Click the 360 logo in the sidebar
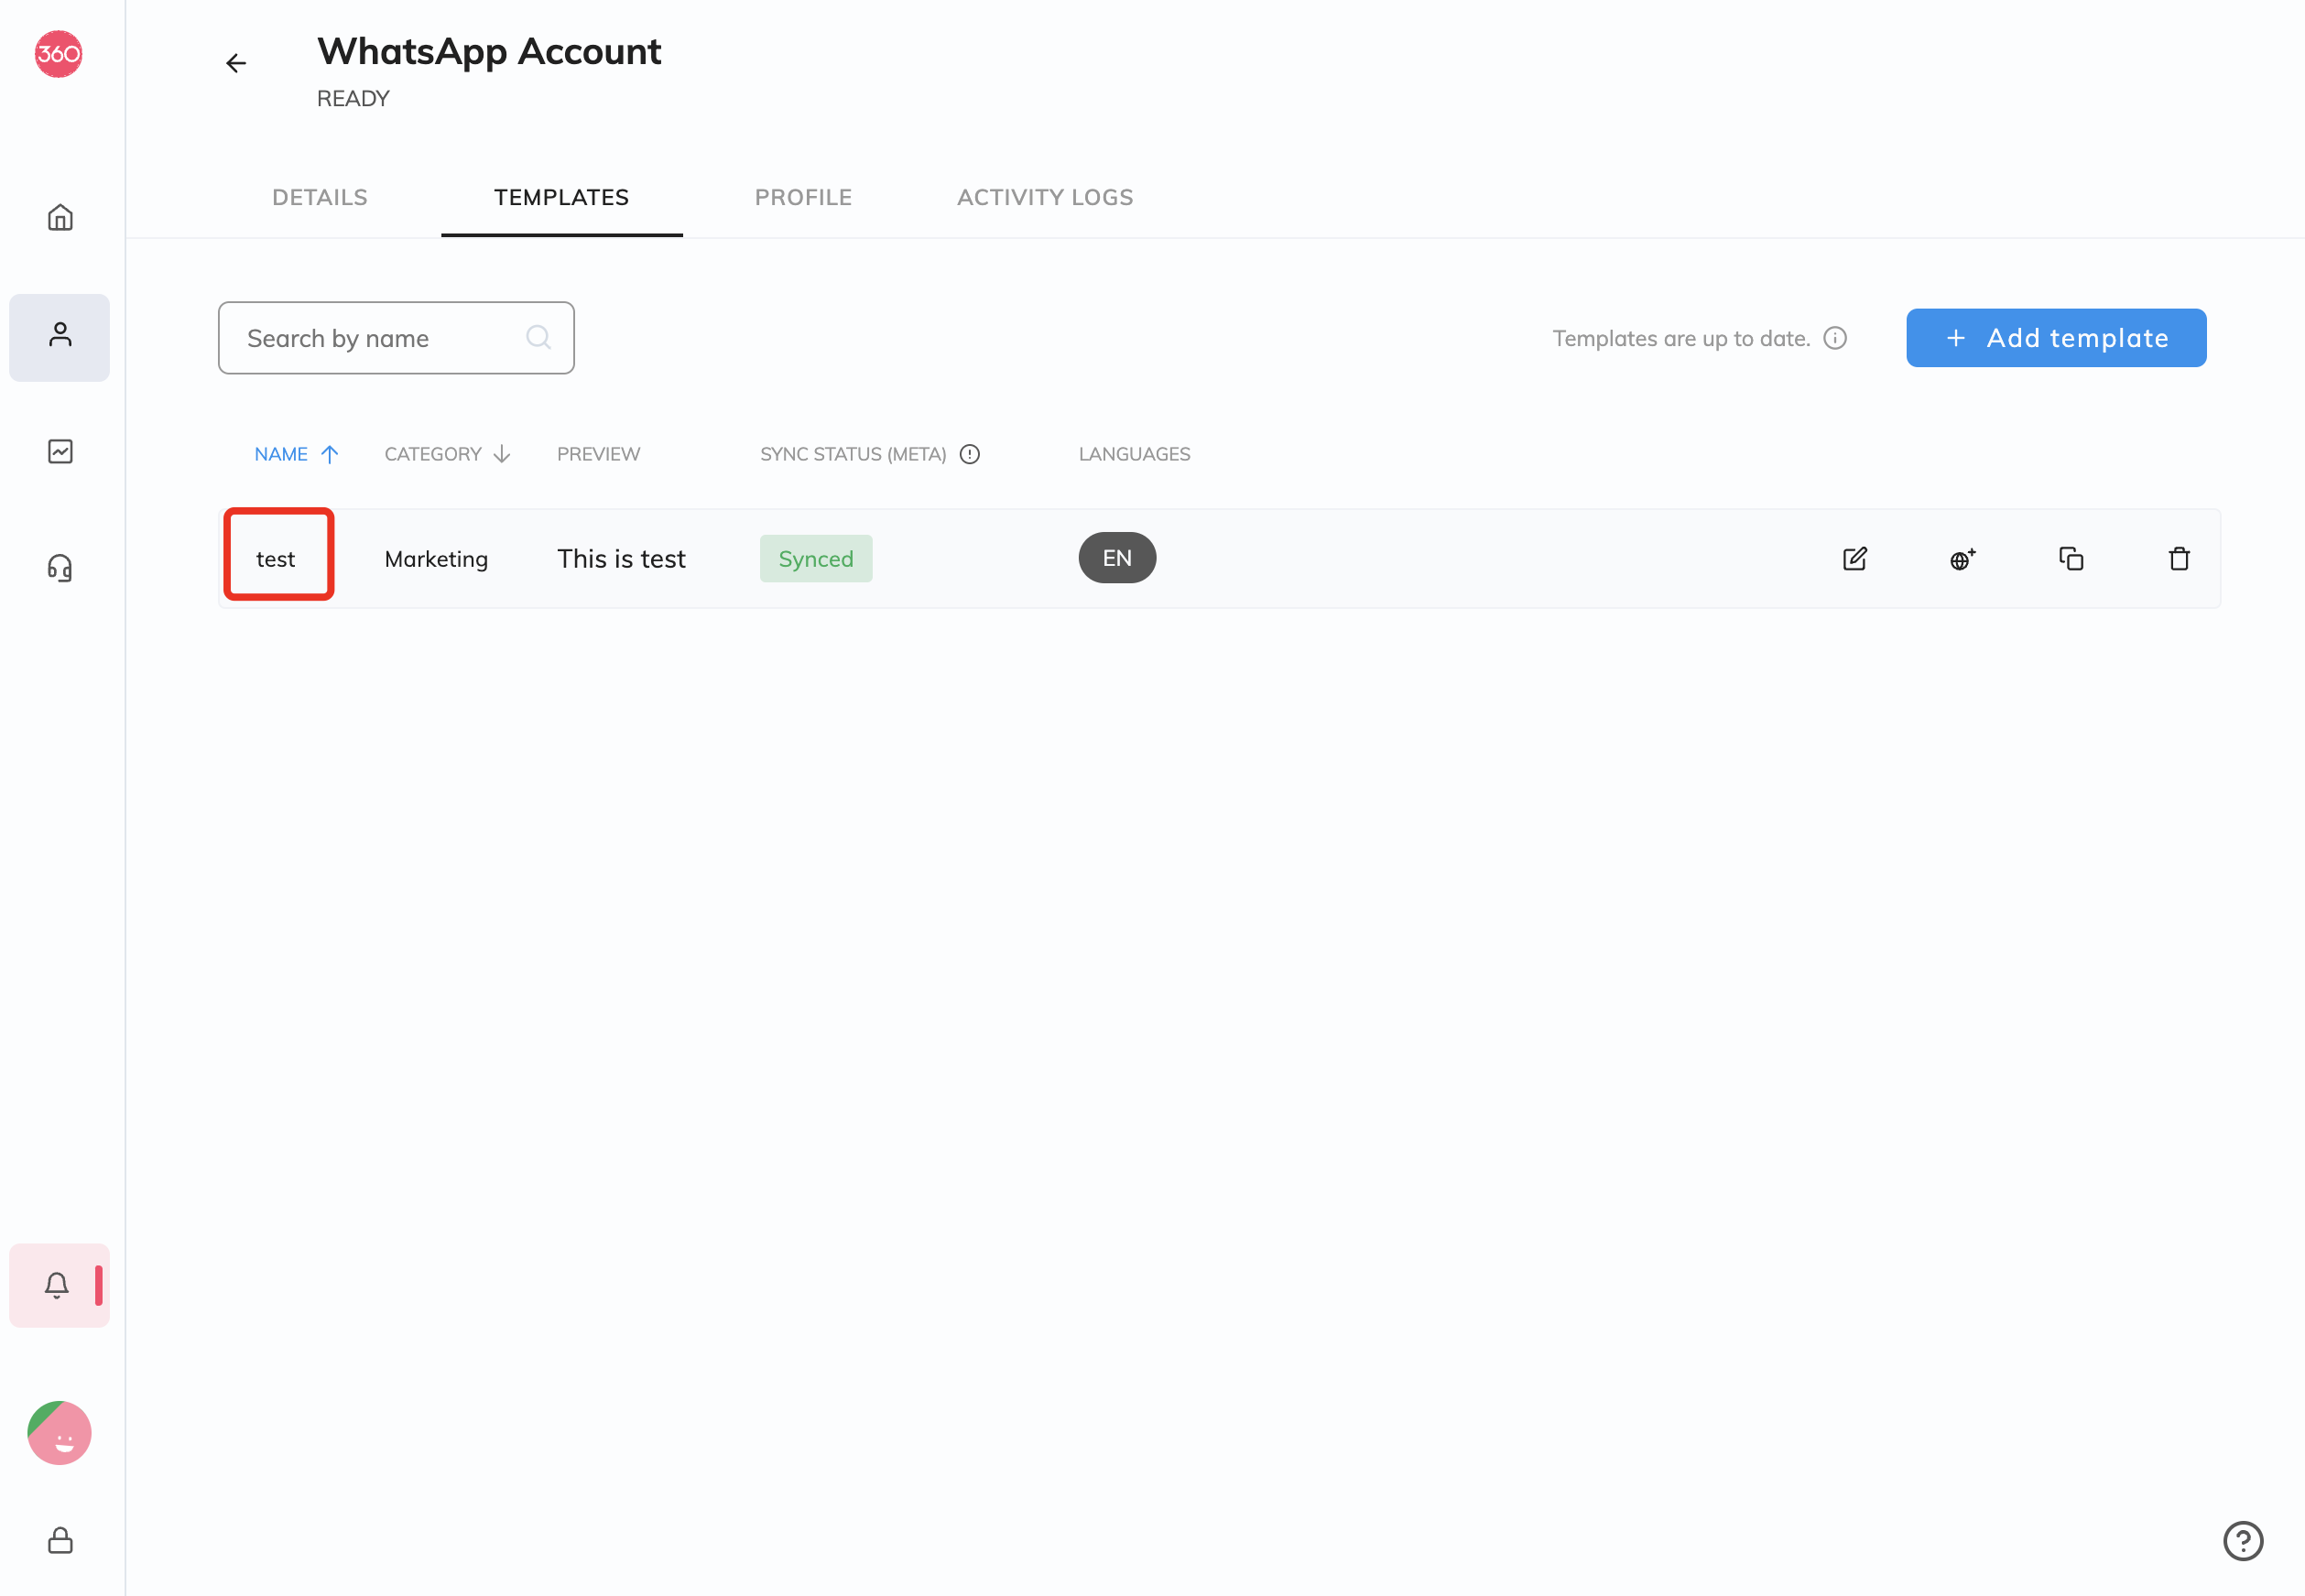 [x=59, y=54]
